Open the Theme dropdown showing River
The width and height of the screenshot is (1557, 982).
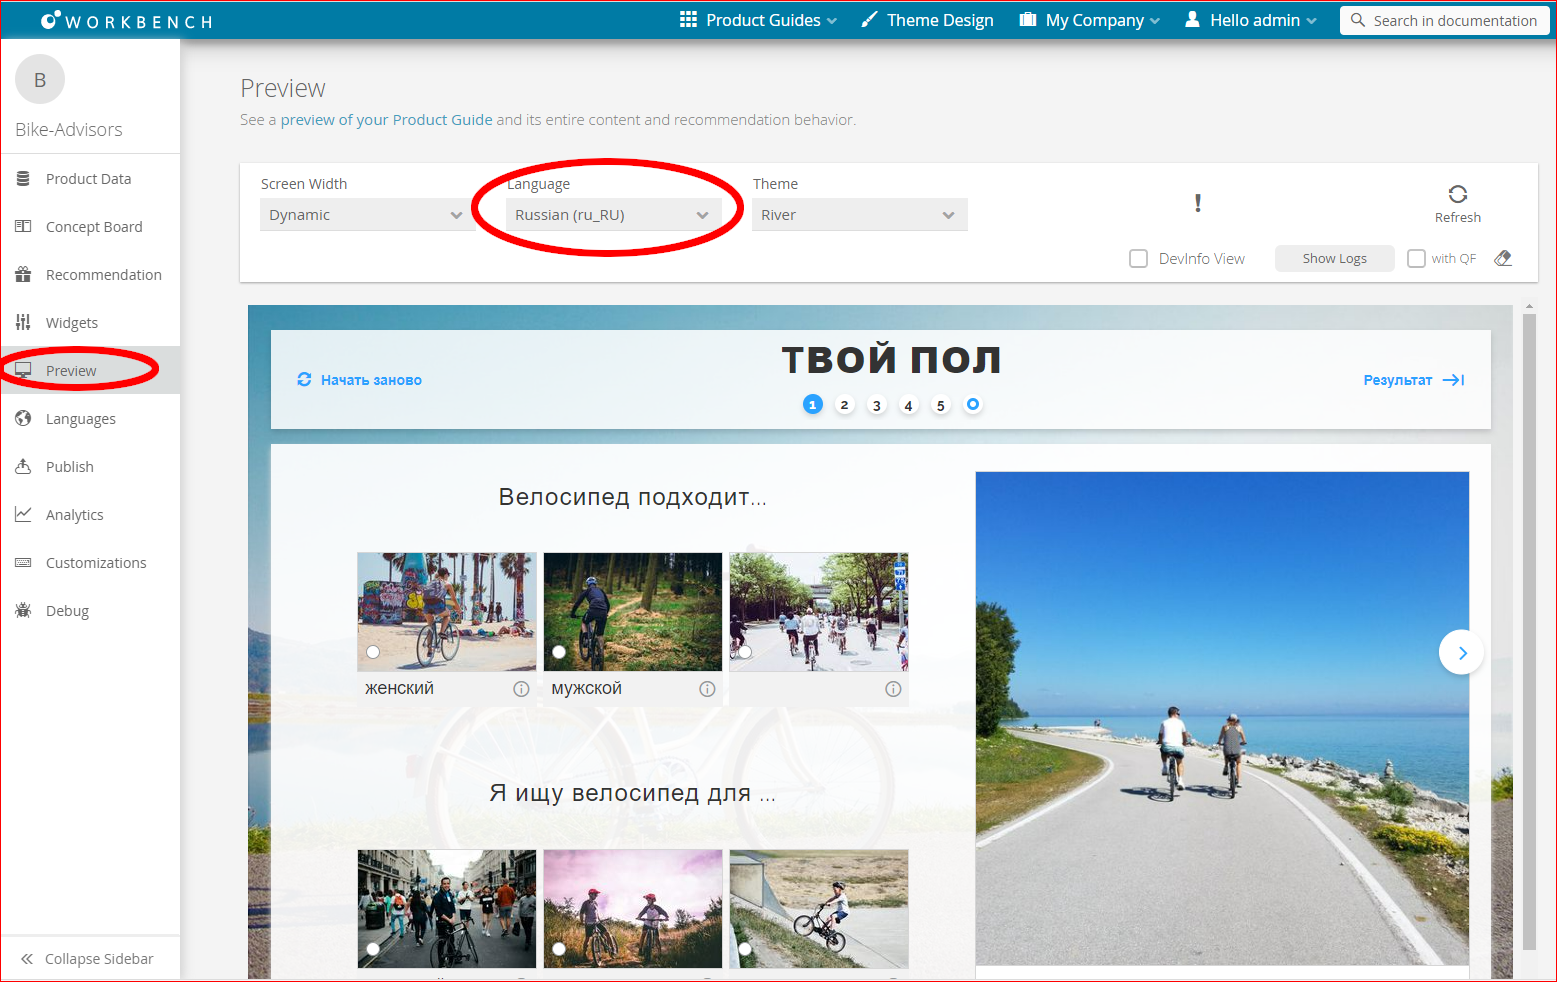[860, 215]
